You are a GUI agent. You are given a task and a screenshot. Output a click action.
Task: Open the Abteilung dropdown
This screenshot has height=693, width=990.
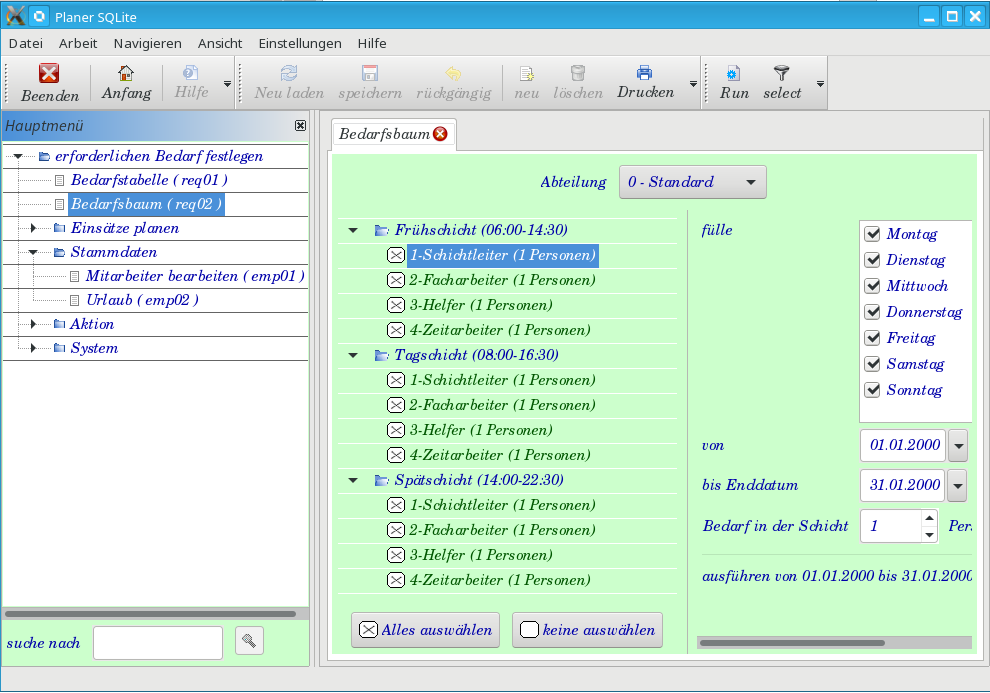[692, 182]
